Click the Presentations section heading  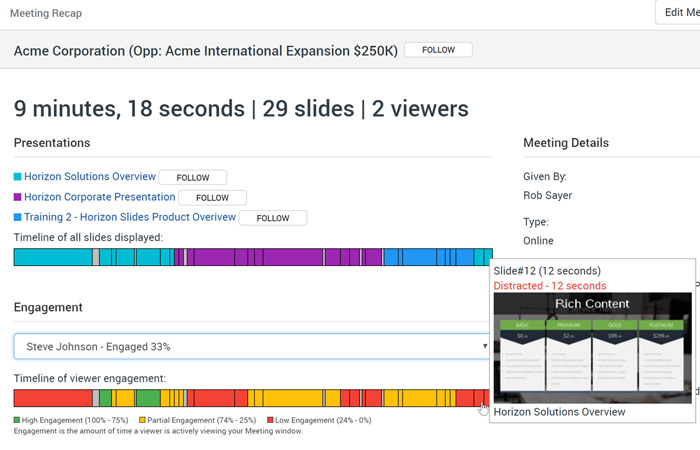point(52,143)
